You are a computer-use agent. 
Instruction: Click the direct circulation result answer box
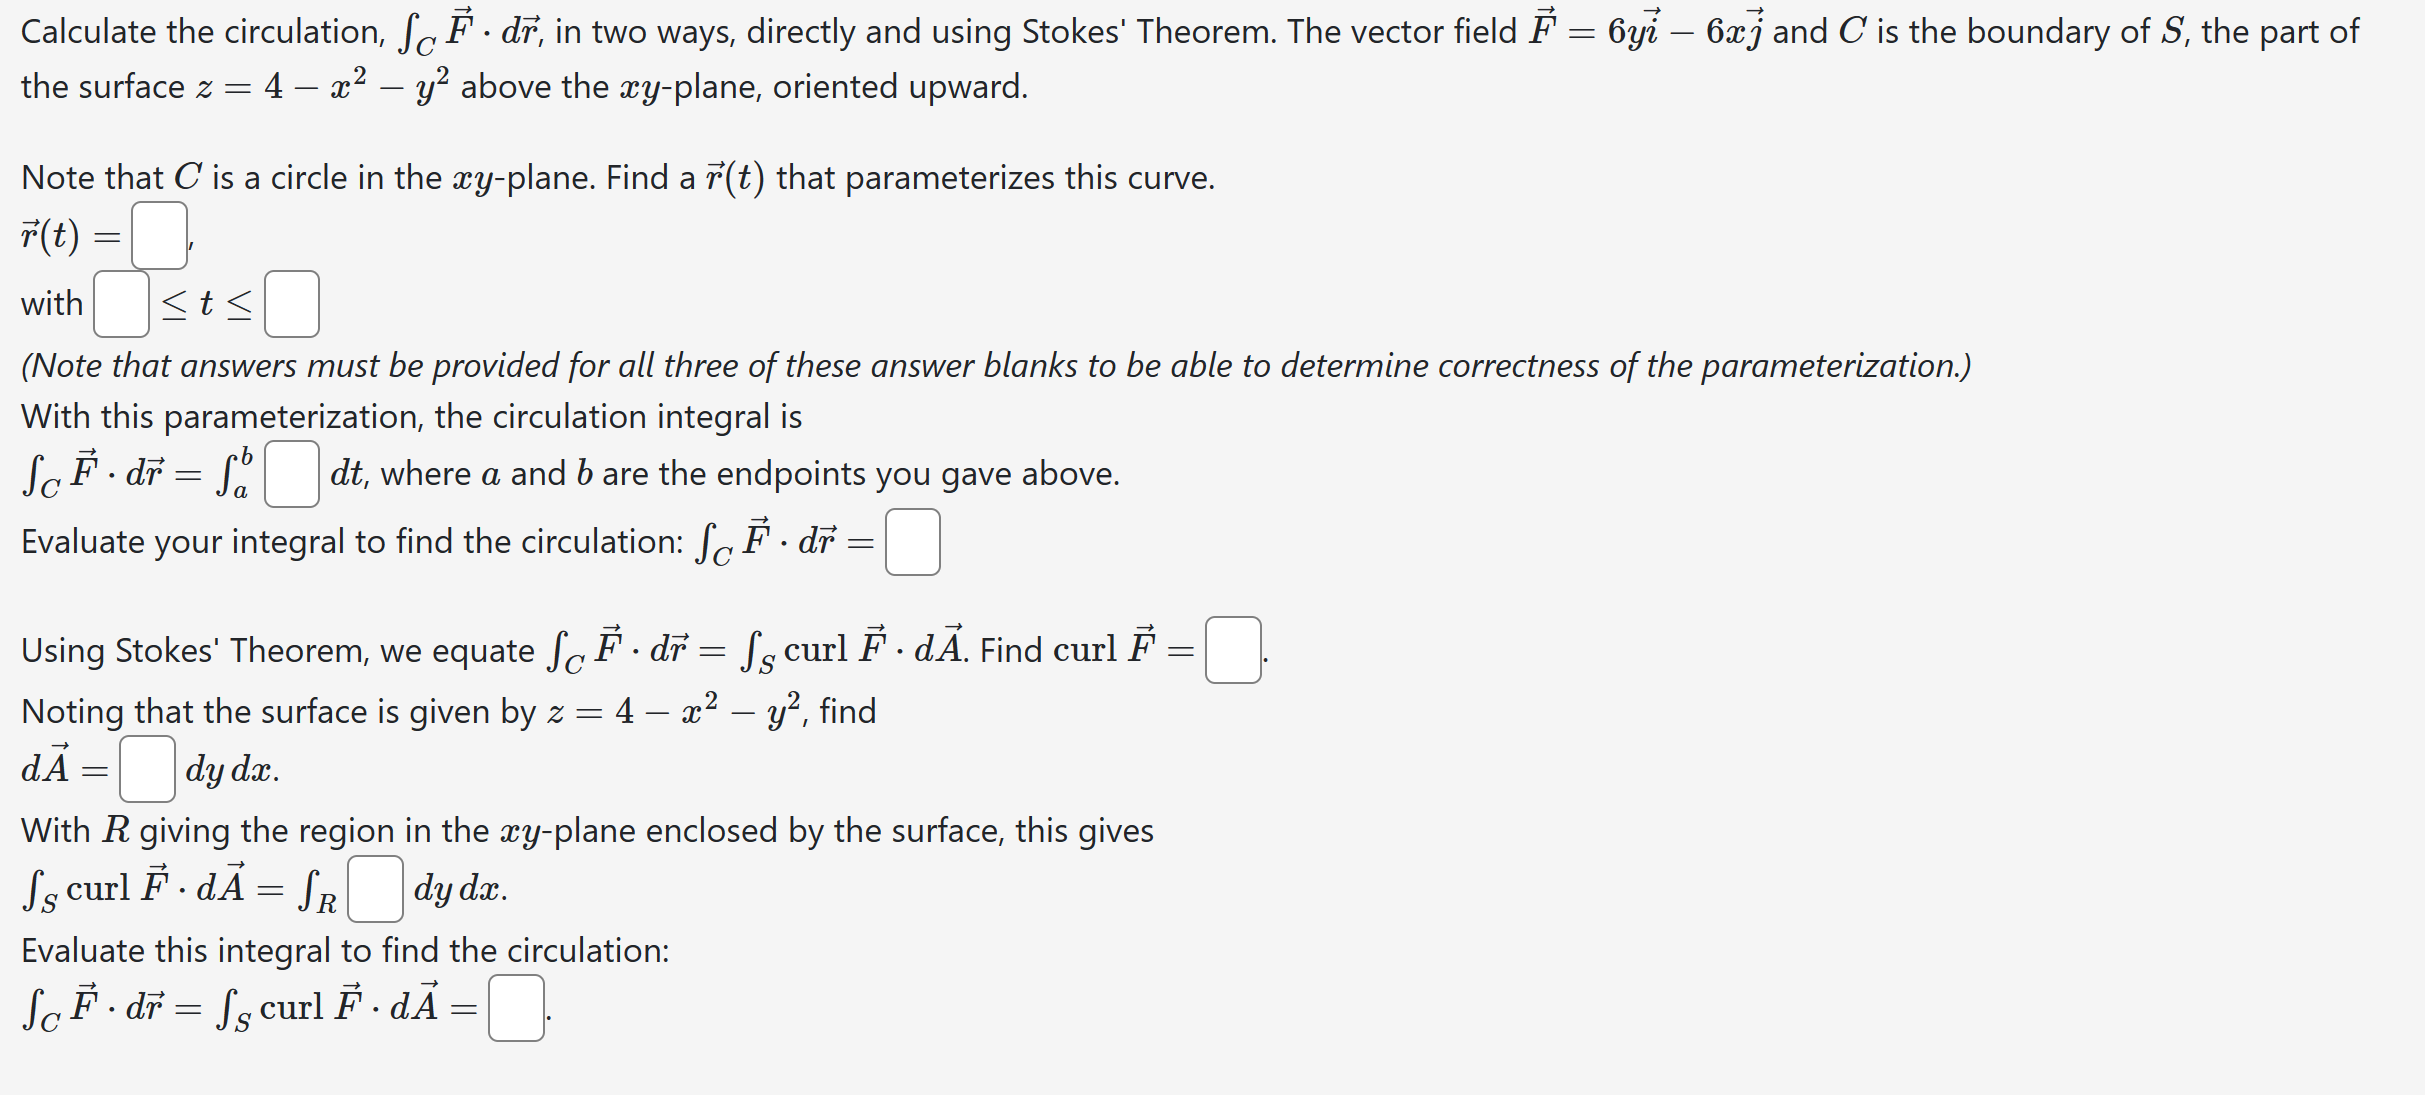pyautogui.click(x=912, y=542)
